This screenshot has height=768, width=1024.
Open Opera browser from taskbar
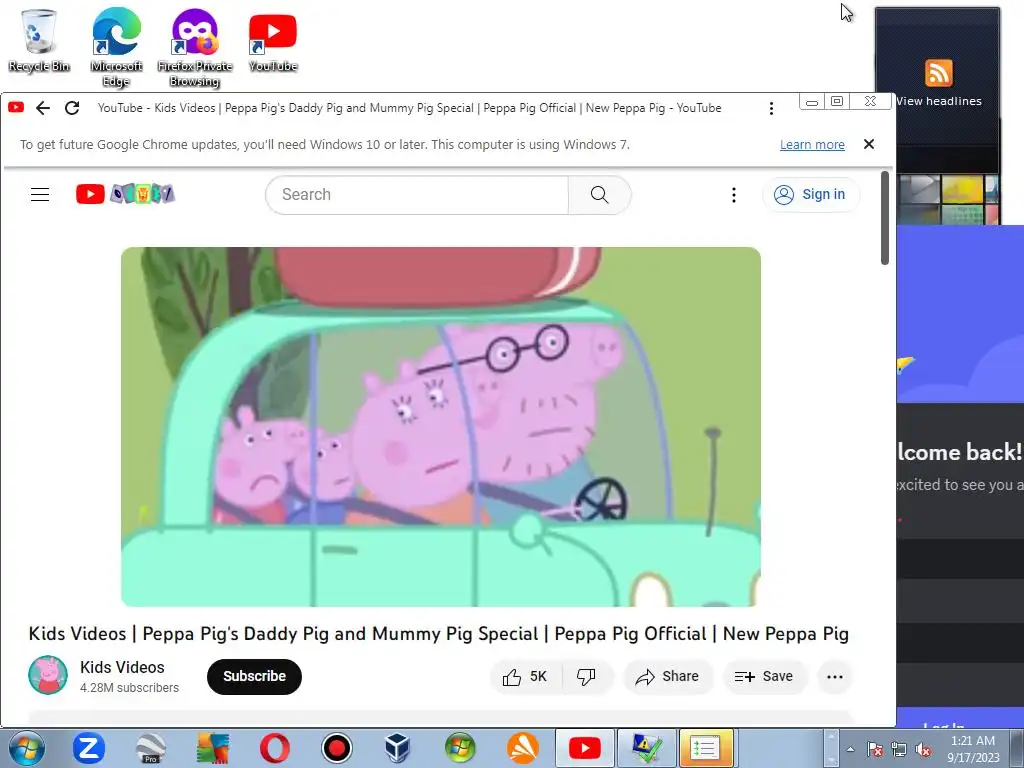(274, 748)
